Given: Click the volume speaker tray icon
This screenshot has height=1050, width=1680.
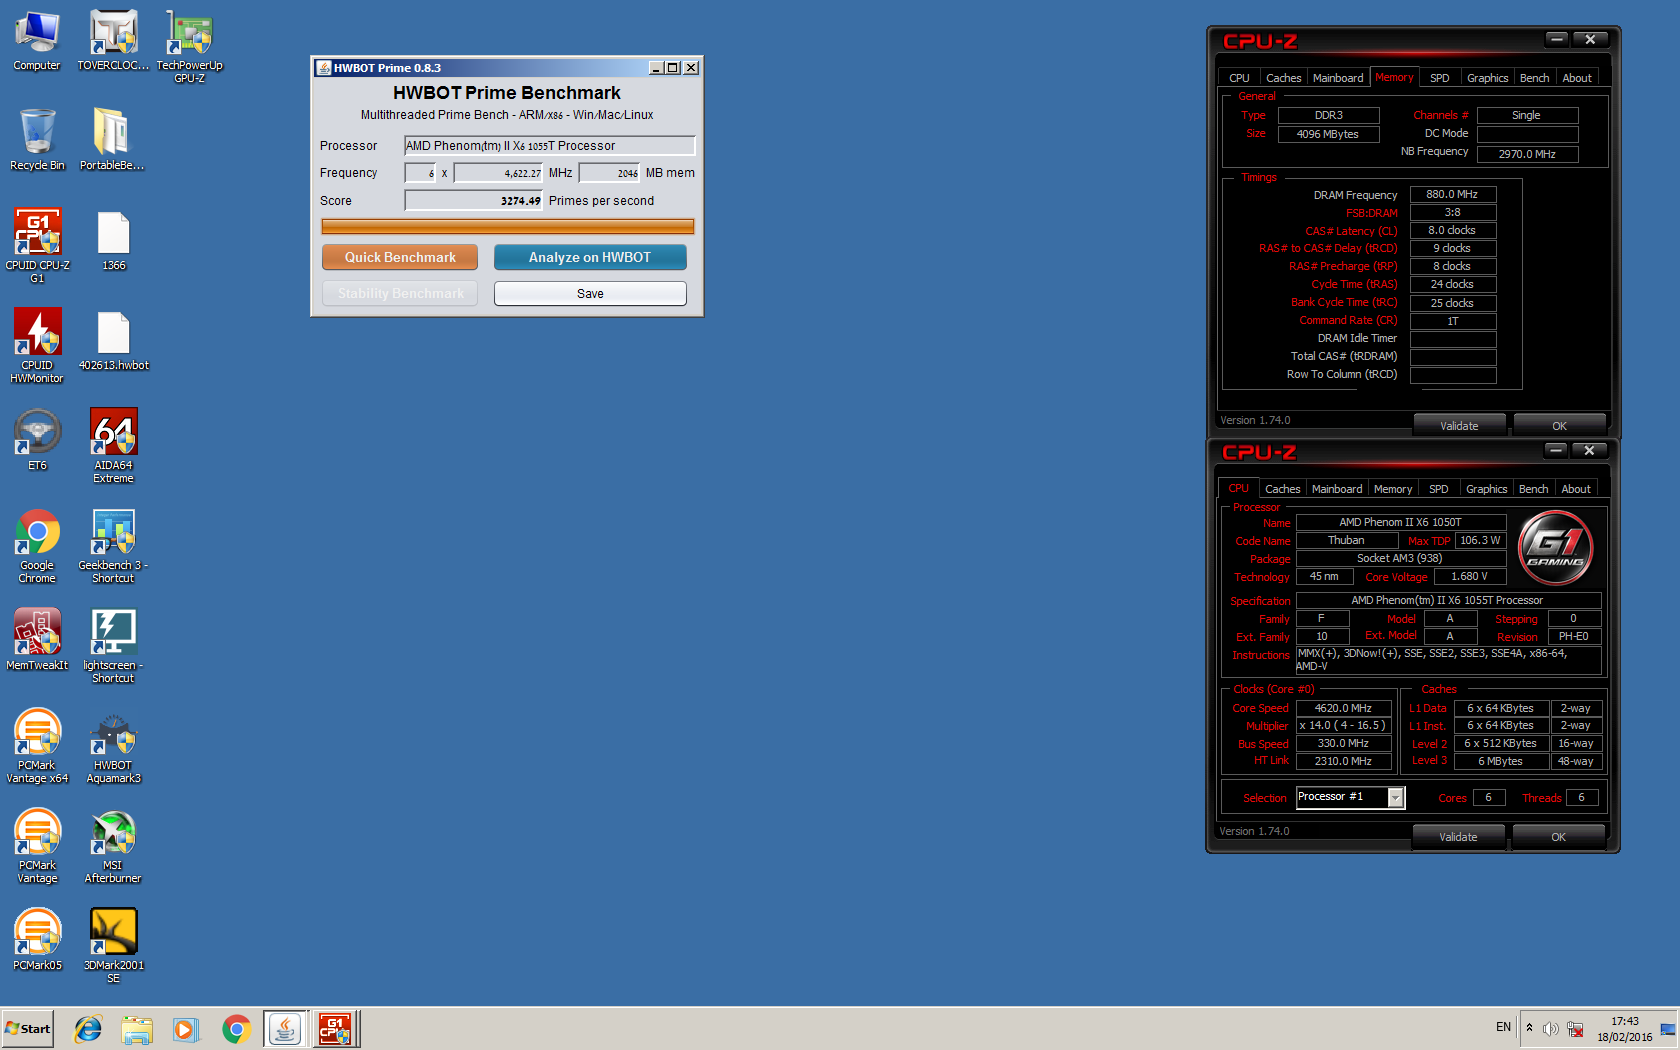Looking at the screenshot, I should [x=1551, y=1029].
